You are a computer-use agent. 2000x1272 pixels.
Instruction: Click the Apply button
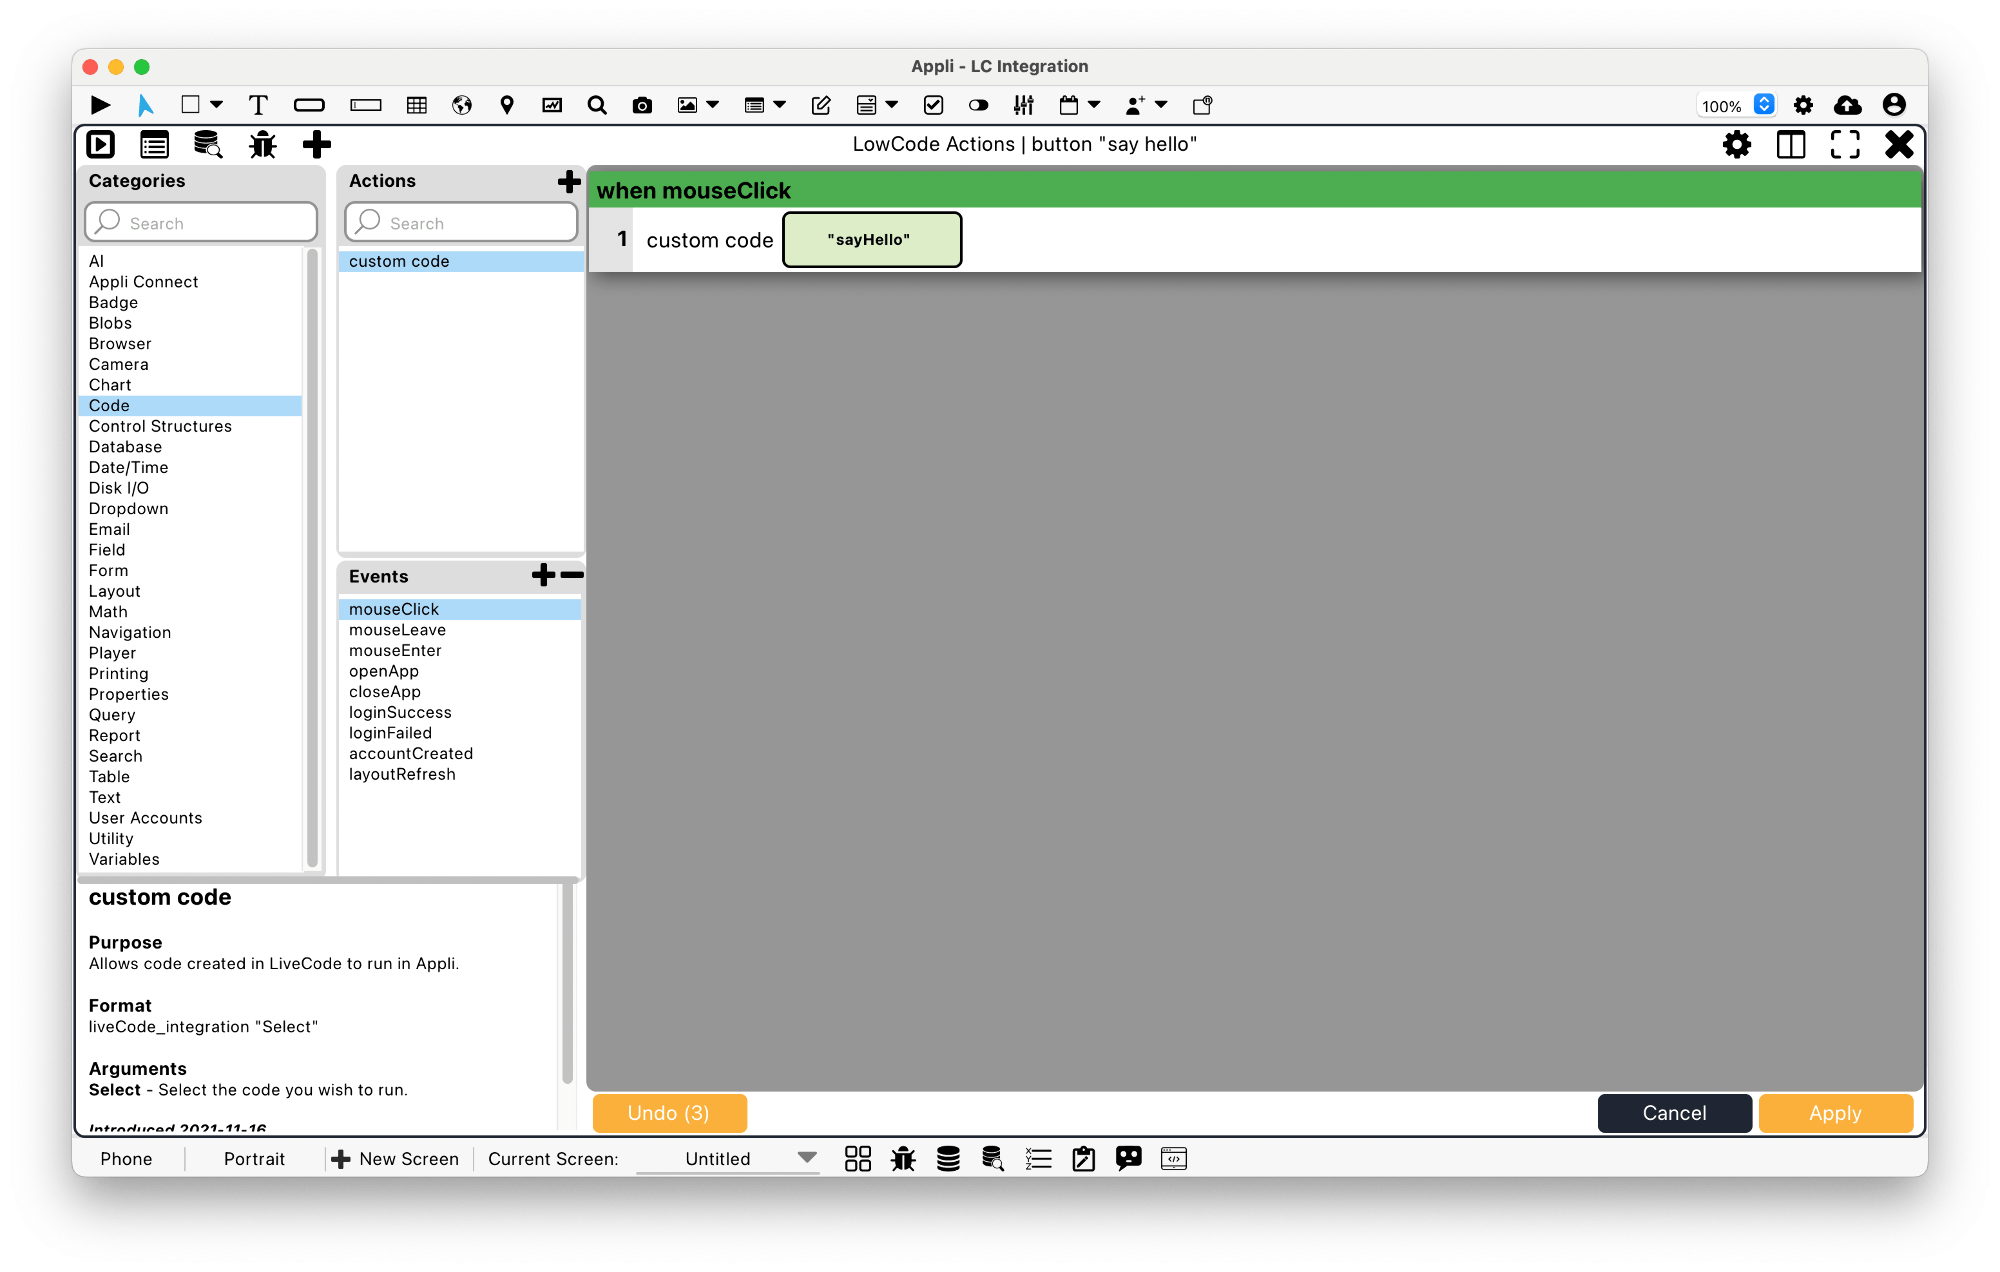coord(1835,1113)
